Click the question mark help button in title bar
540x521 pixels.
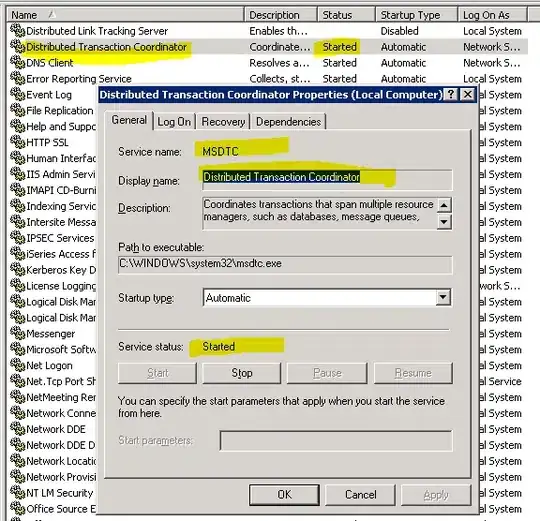451,94
